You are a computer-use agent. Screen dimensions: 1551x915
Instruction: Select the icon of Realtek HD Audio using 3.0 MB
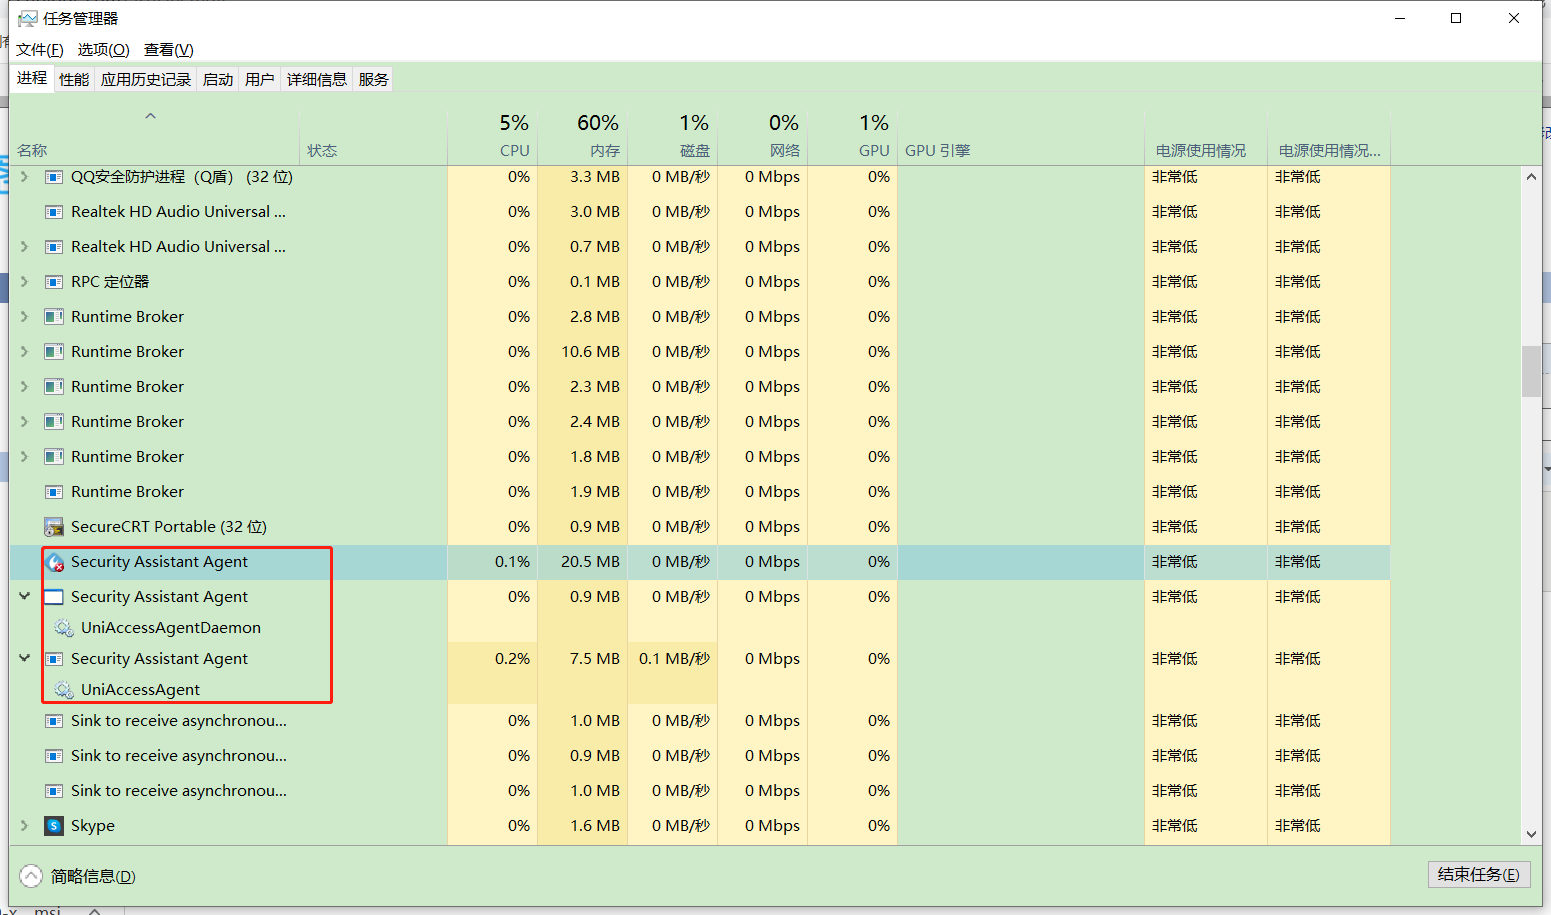point(54,212)
